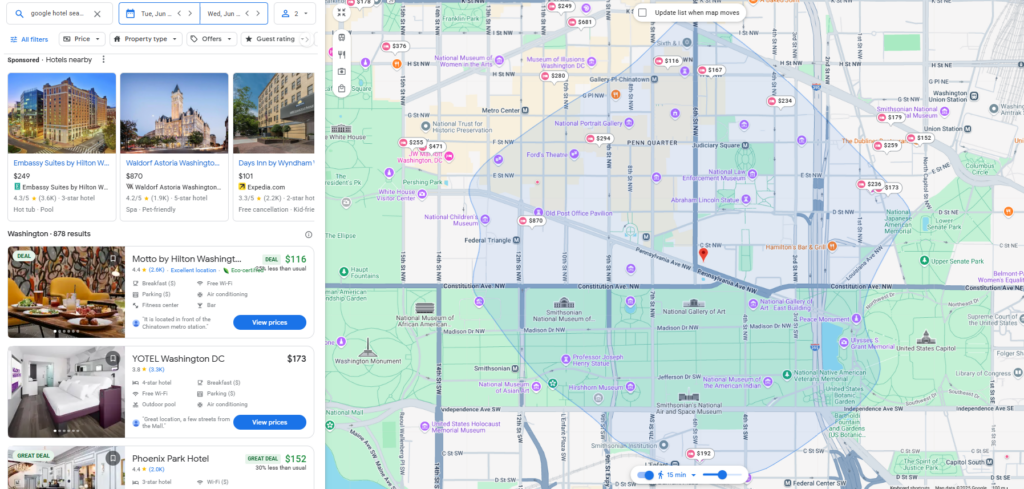Click Hamilton's Bar & Grill pin
The image size is (1024, 489).
832,246
